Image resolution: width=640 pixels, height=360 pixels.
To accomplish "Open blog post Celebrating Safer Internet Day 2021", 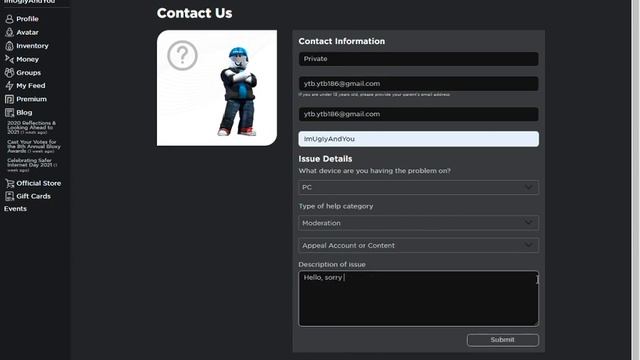I will pyautogui.click(x=32, y=165).
